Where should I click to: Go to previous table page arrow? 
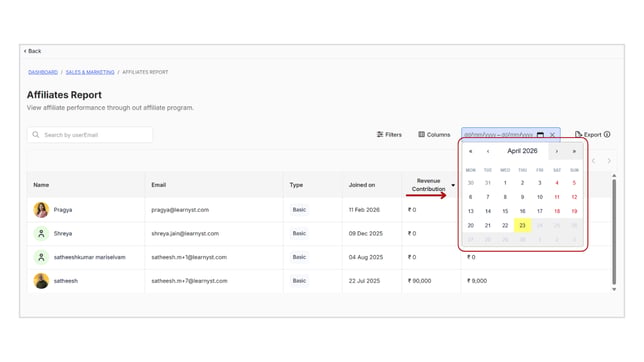[x=593, y=161]
